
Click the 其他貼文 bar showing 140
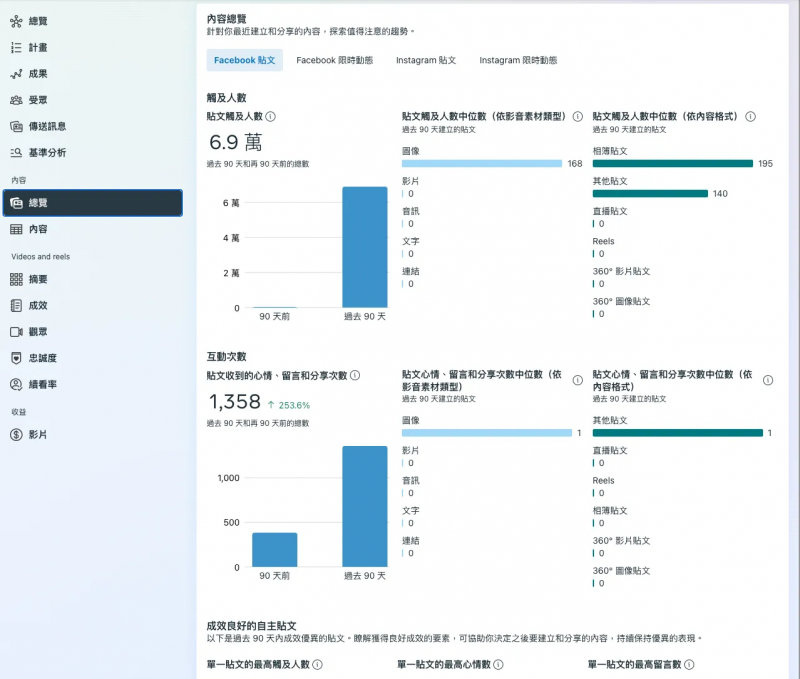[650, 194]
